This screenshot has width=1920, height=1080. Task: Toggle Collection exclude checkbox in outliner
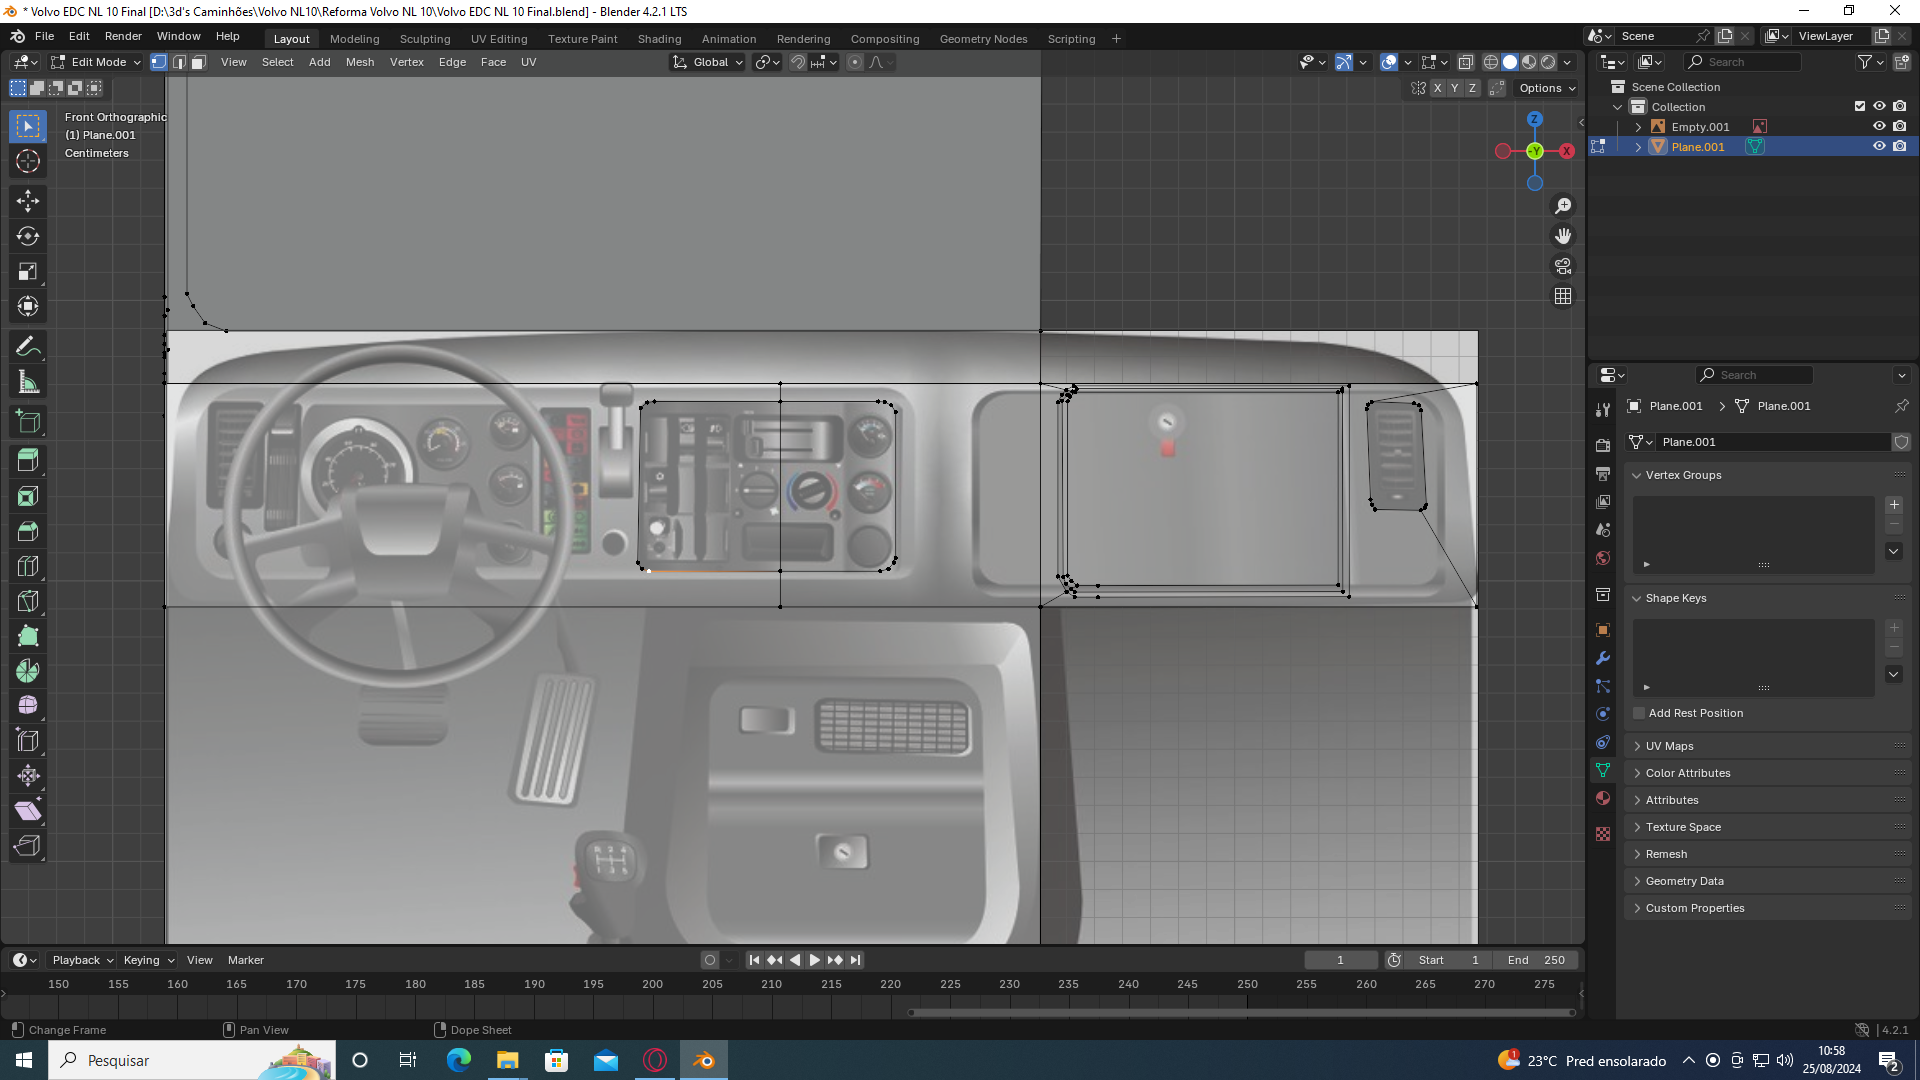click(x=1860, y=106)
